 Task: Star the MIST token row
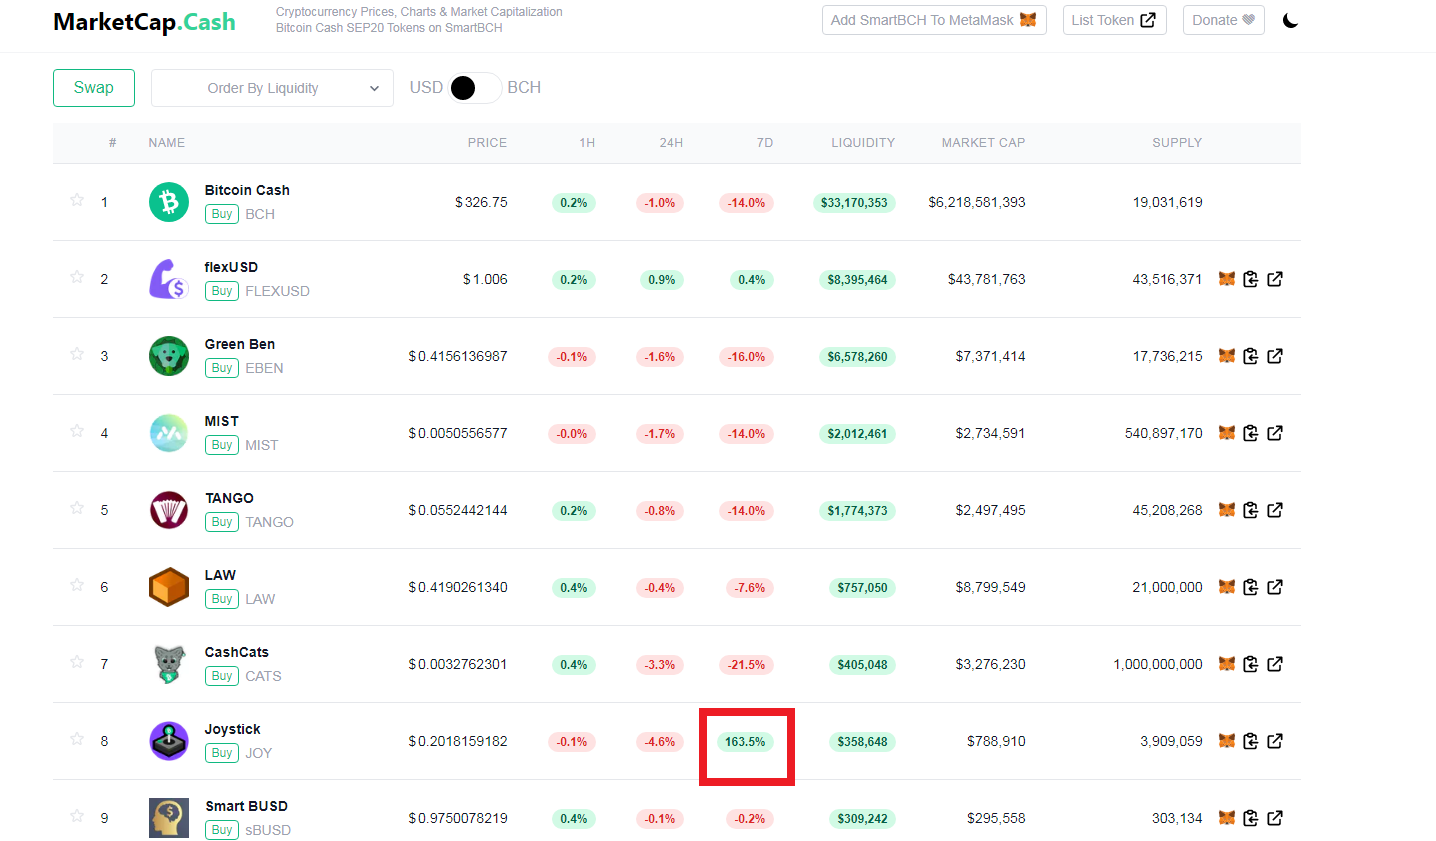click(x=77, y=431)
